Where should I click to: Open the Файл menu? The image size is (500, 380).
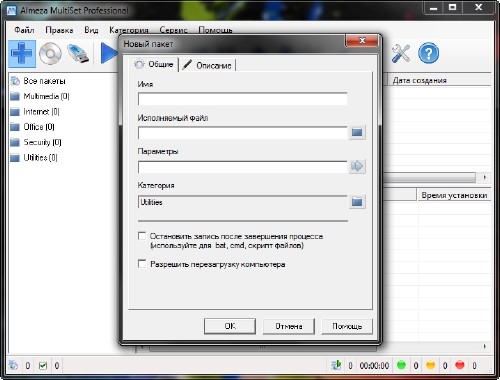(24, 30)
